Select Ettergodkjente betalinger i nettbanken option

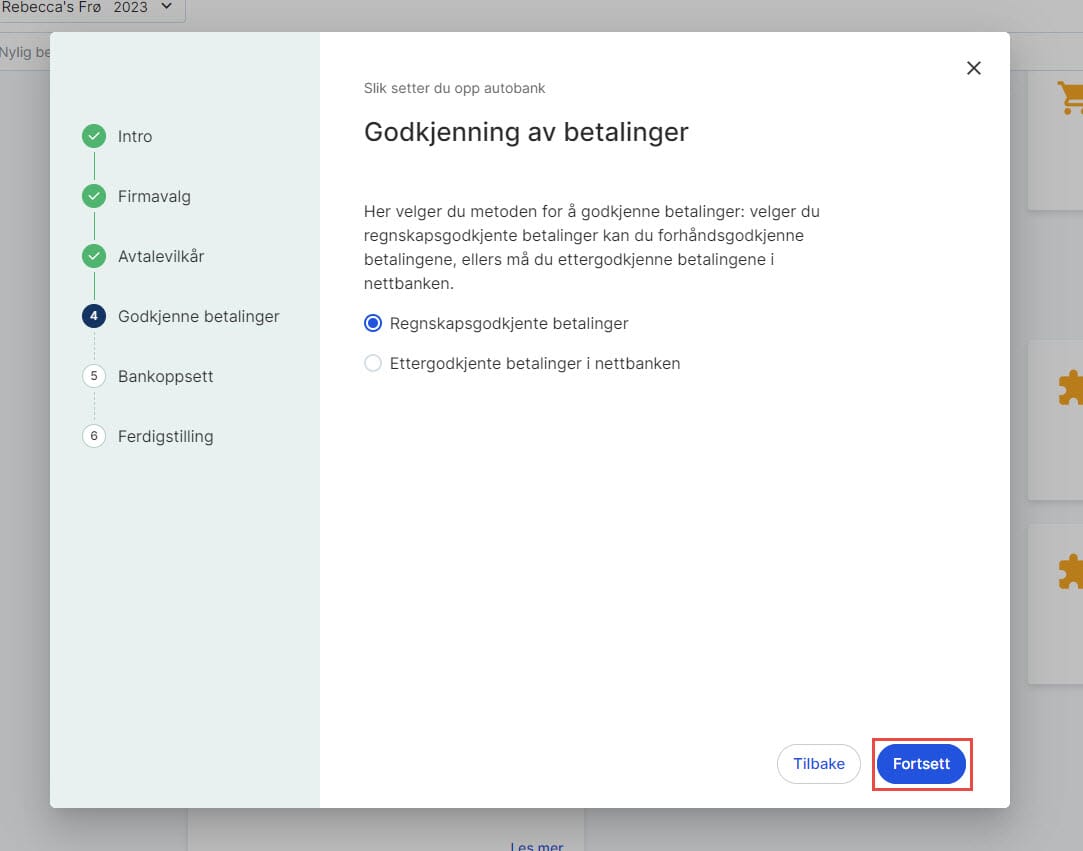point(373,363)
